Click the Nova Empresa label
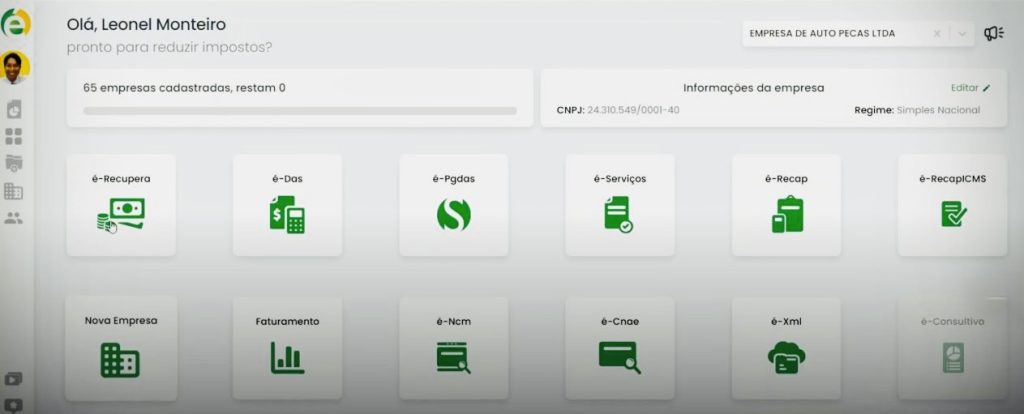The image size is (1024, 414). [121, 321]
